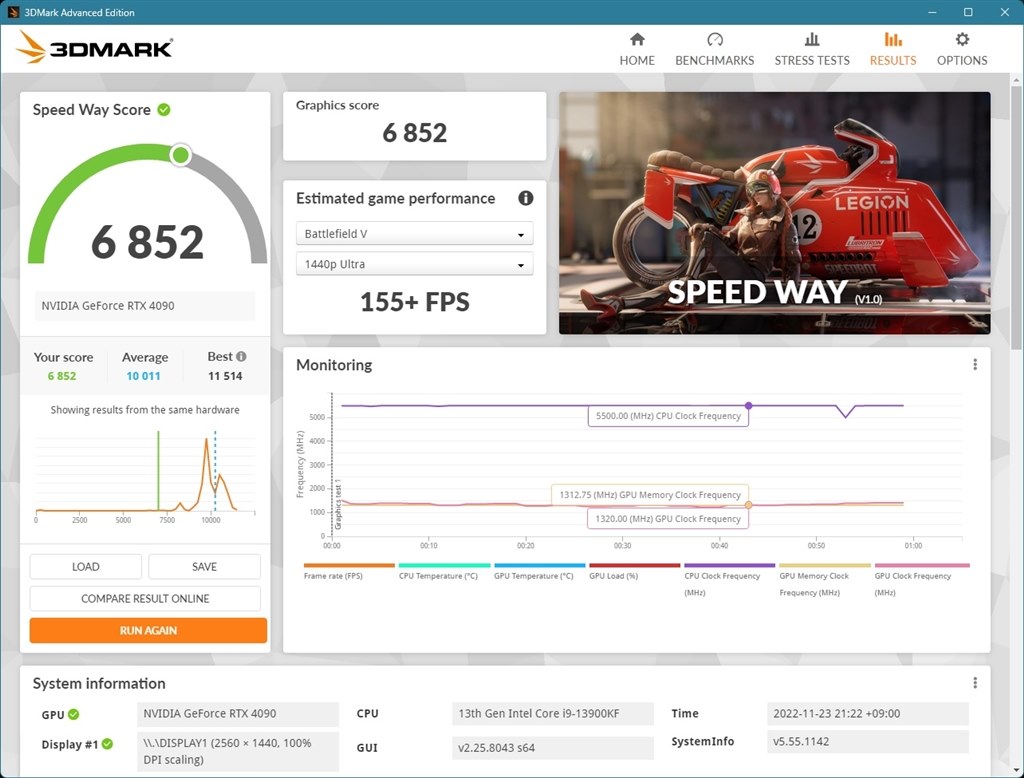Click the Graphics score value 6 852
This screenshot has width=1024, height=778.
[415, 133]
